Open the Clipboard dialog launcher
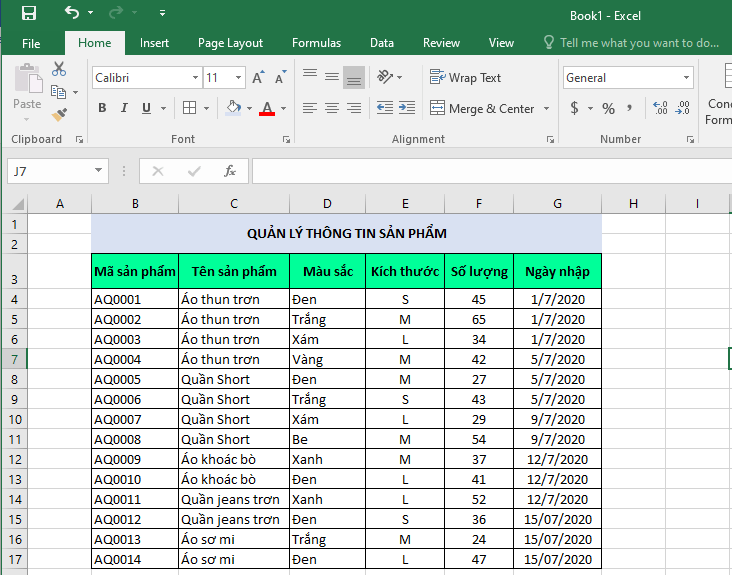The image size is (732, 575). coord(79,140)
